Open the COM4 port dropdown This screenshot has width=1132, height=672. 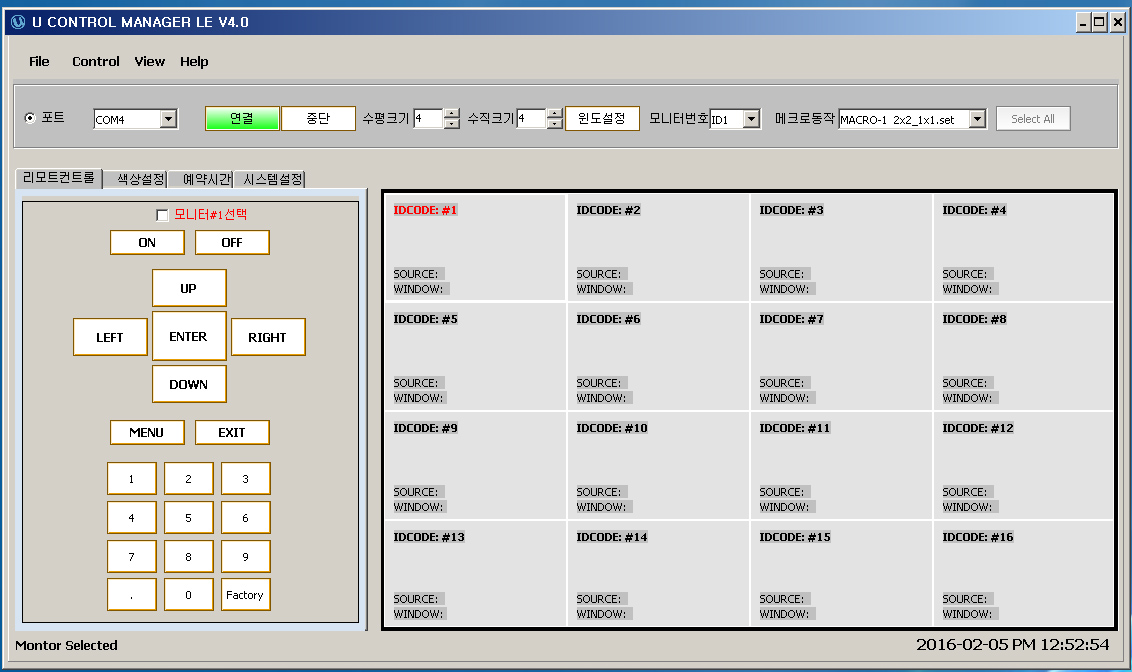168,119
